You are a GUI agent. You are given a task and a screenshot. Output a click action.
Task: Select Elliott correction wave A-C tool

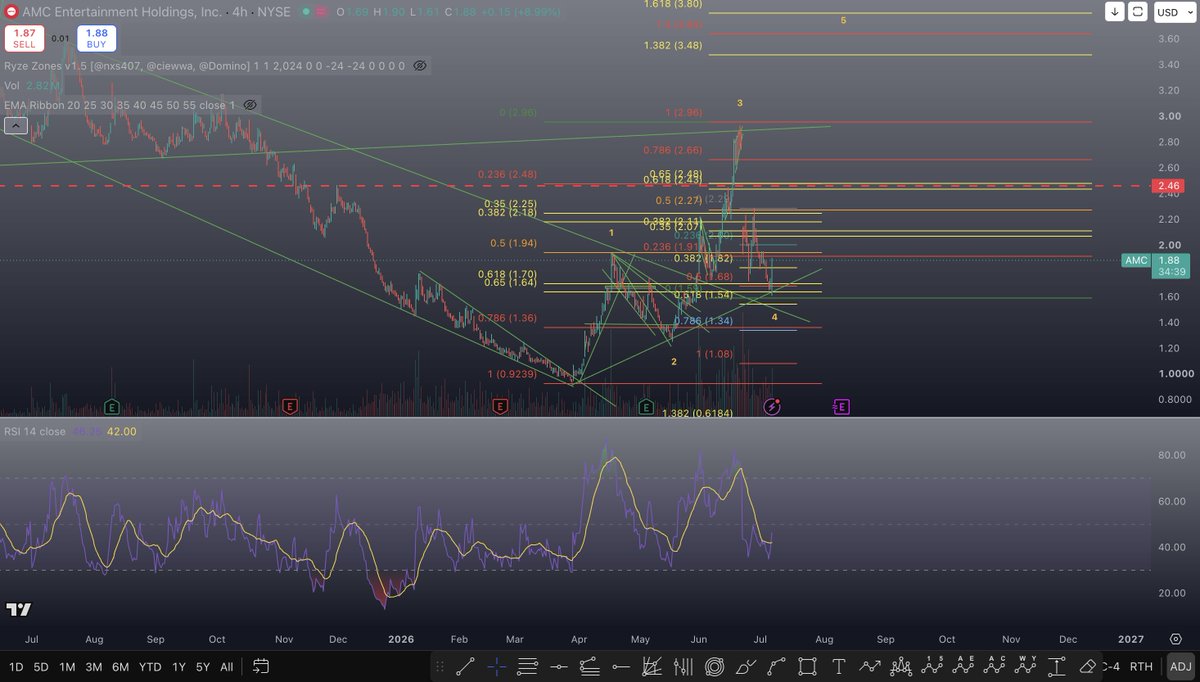coord(994,666)
